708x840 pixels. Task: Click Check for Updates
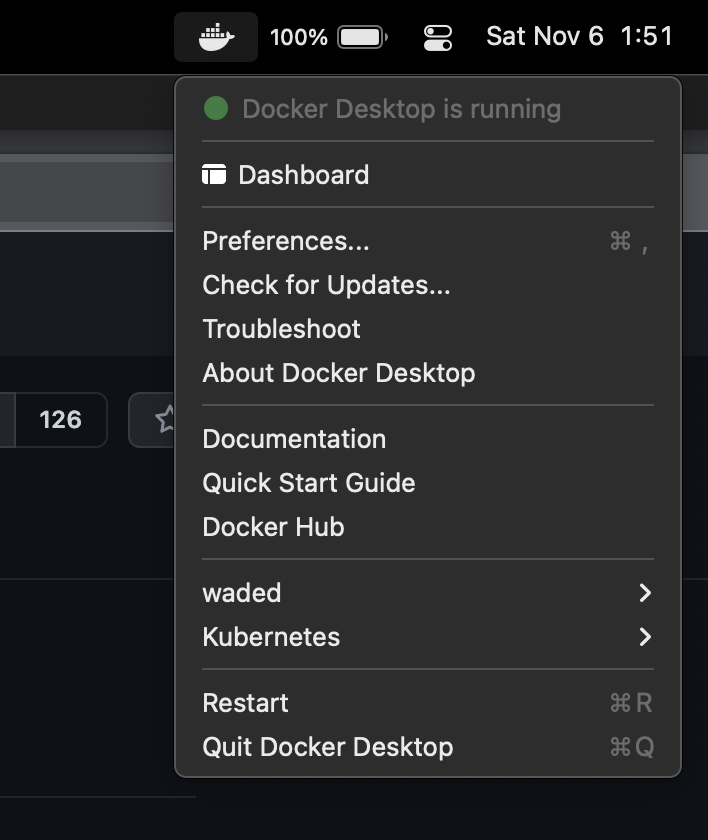click(325, 284)
